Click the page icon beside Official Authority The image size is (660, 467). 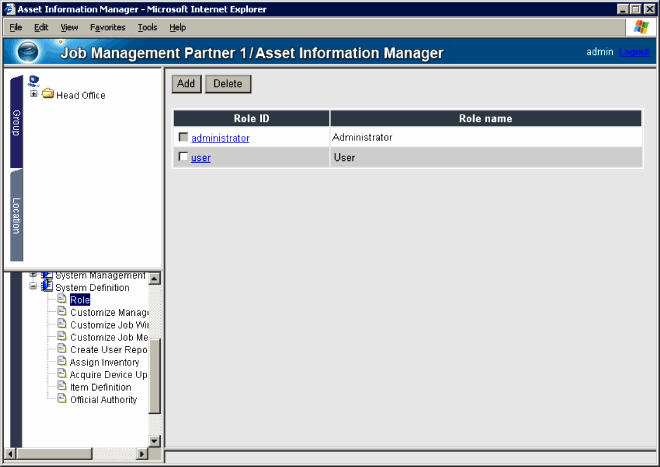(62, 399)
